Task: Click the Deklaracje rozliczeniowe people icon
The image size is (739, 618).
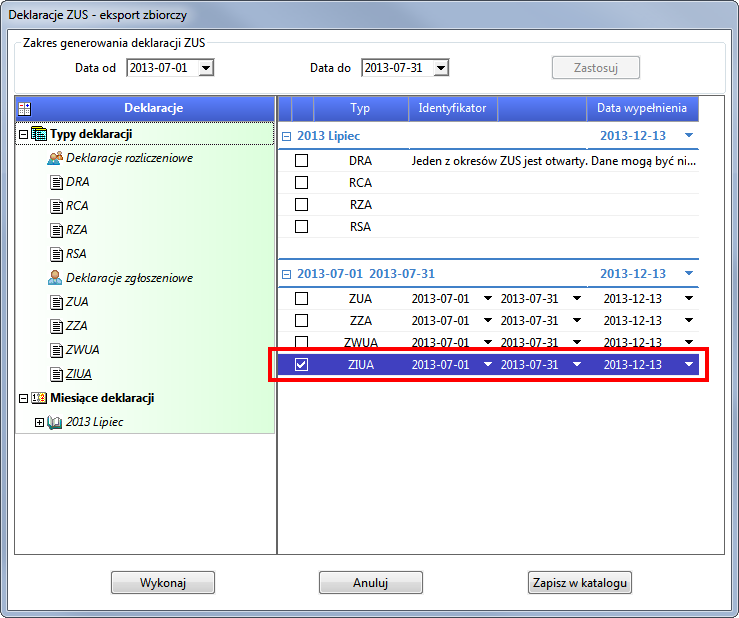Action: pos(55,158)
